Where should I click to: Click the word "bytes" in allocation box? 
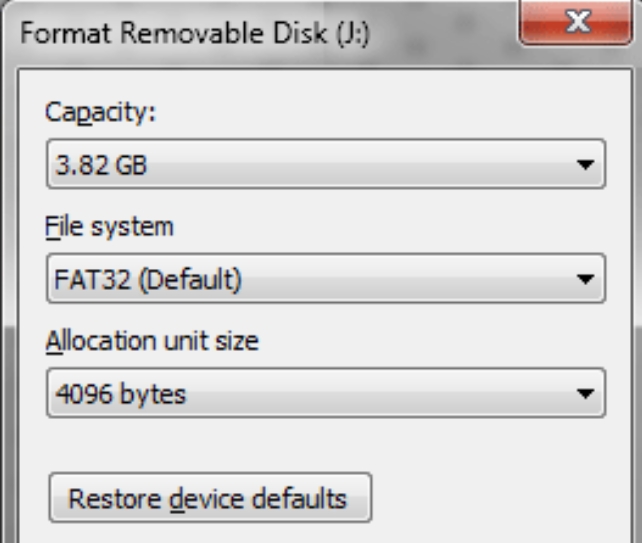[152, 395]
